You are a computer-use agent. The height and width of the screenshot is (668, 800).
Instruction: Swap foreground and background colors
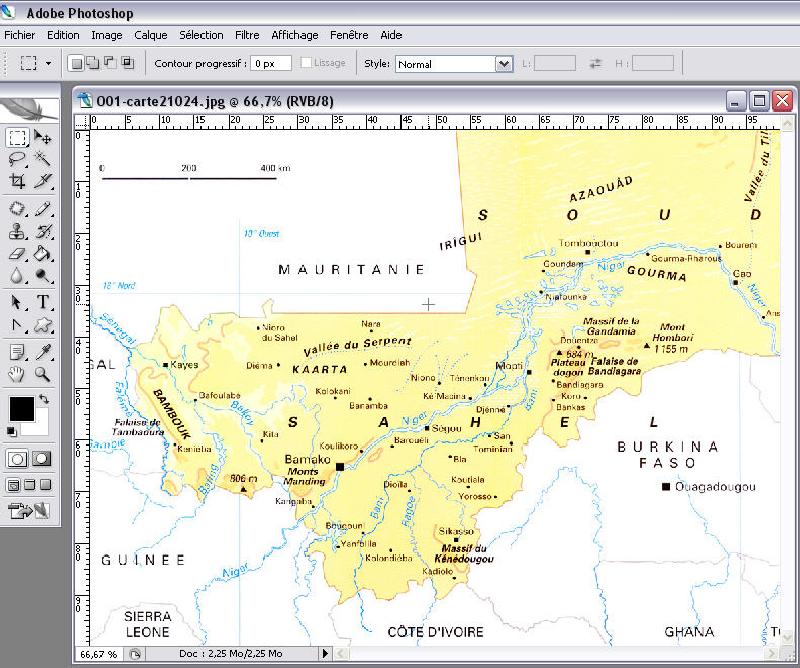(x=45, y=399)
